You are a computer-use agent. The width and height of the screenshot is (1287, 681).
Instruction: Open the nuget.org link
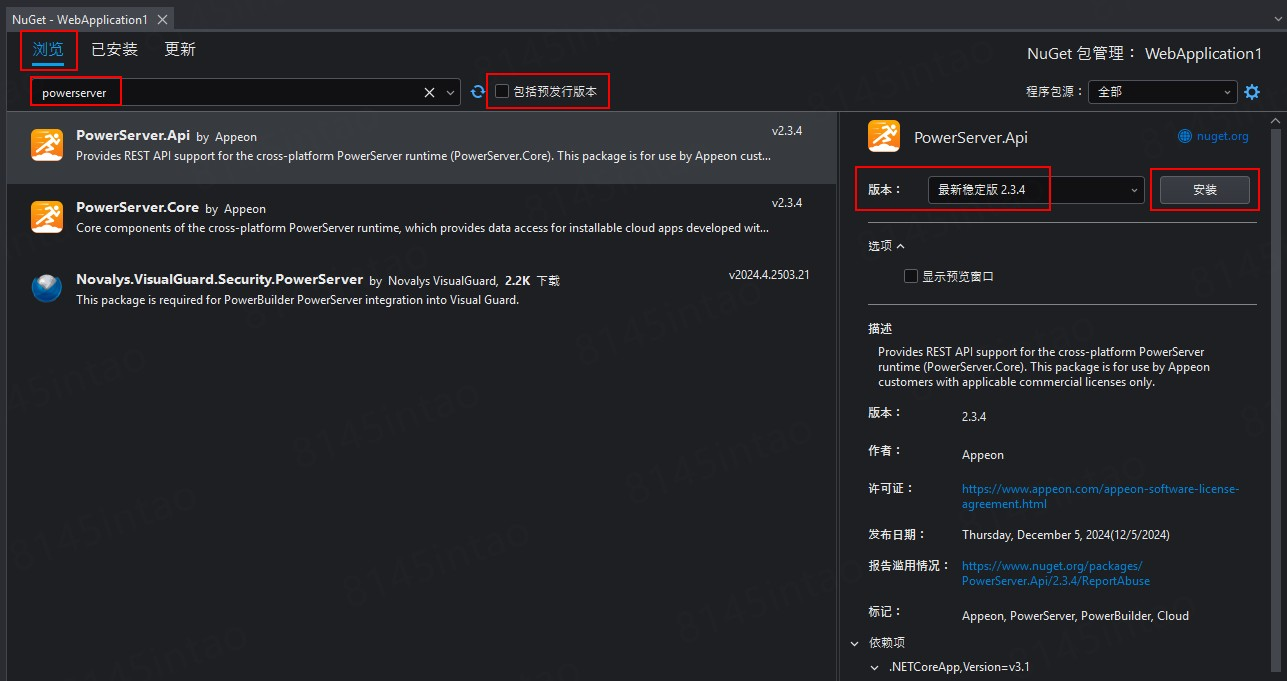(x=1222, y=136)
